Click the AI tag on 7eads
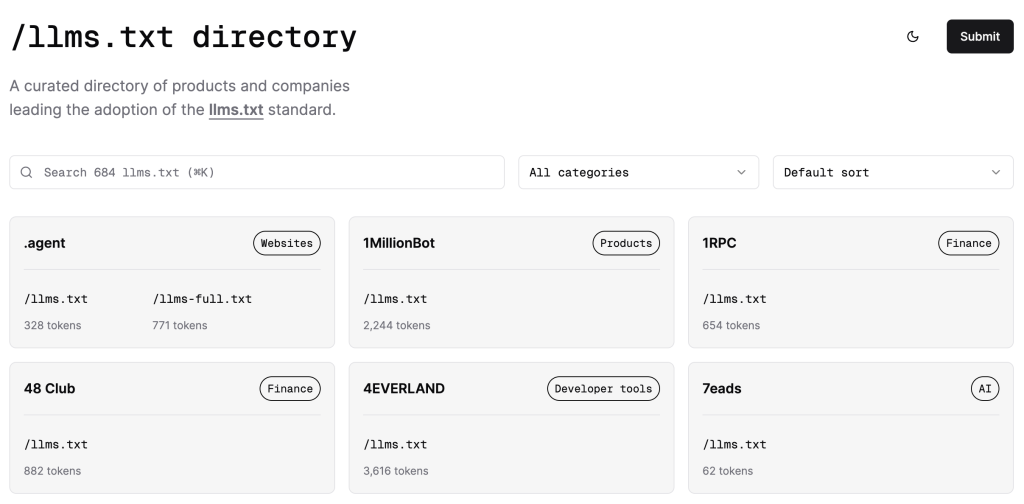Image resolution: width=1024 pixels, height=504 pixels. coord(984,389)
